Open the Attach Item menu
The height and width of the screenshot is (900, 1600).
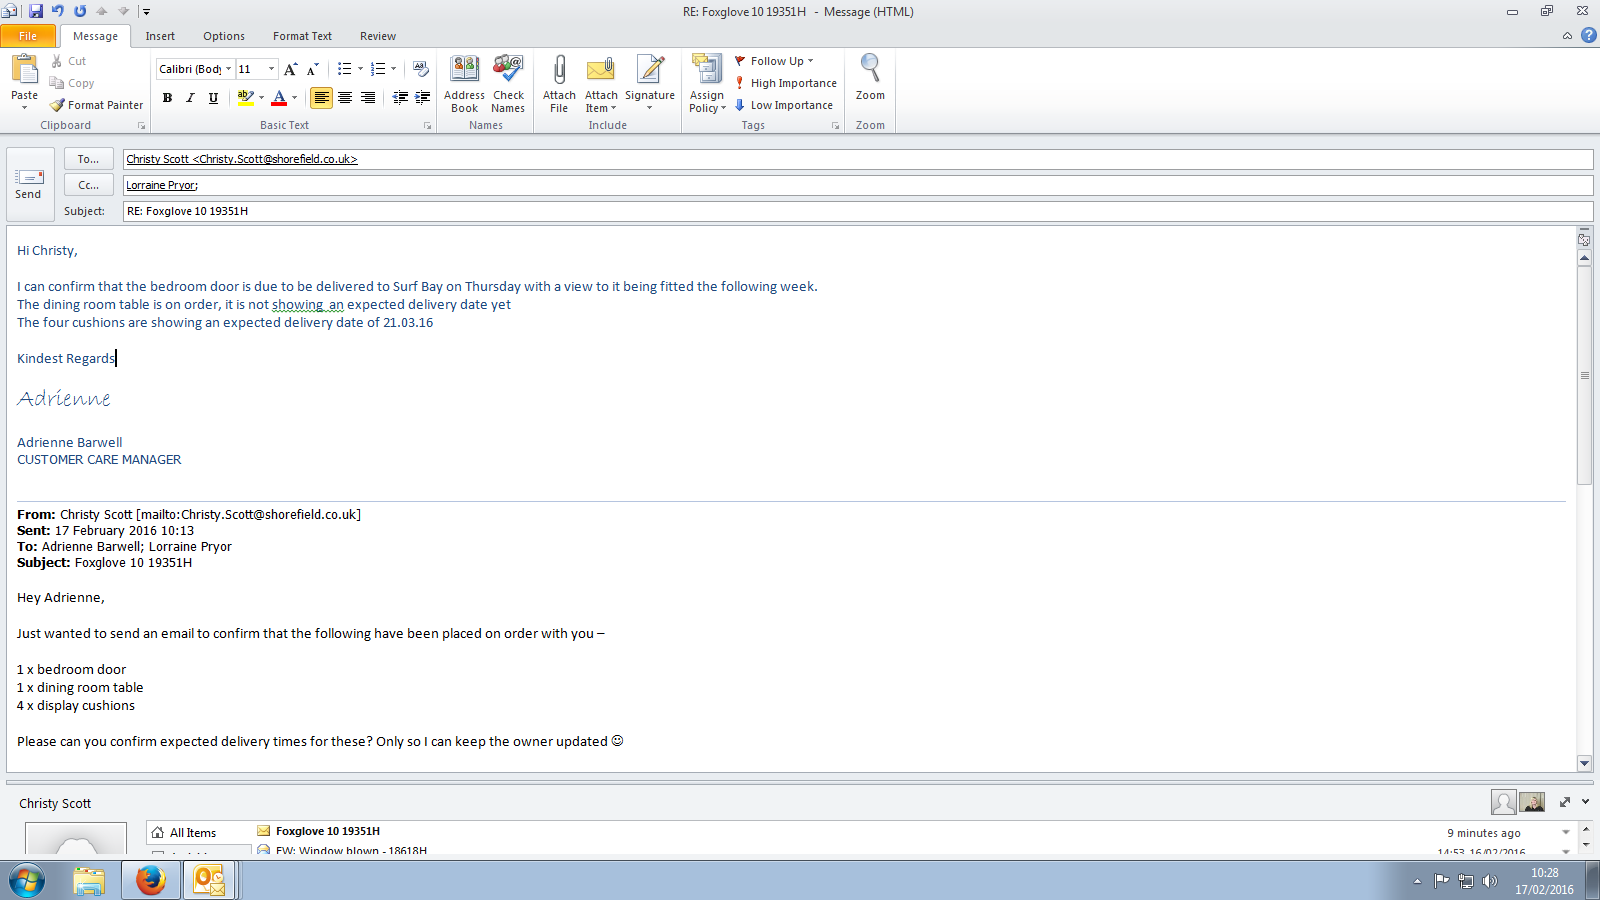601,84
